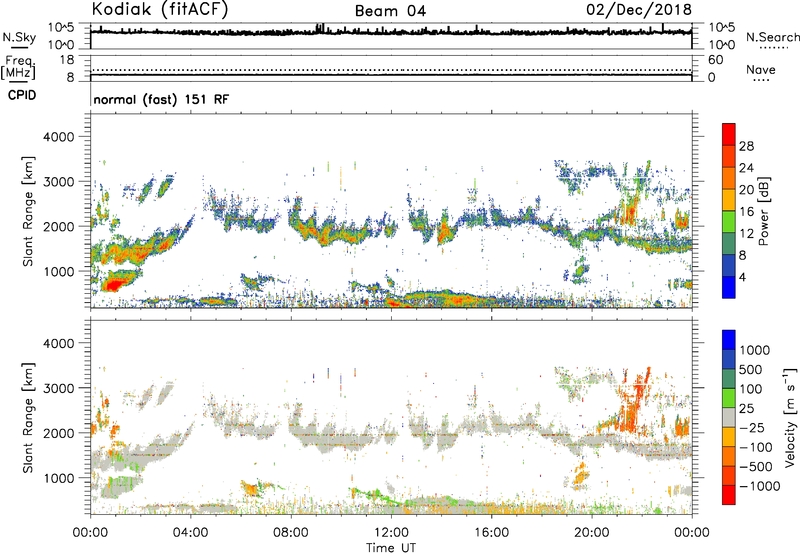Click "Slant Range [km]" on the power panel
800x554 pixels.
pyautogui.click(x=28, y=211)
